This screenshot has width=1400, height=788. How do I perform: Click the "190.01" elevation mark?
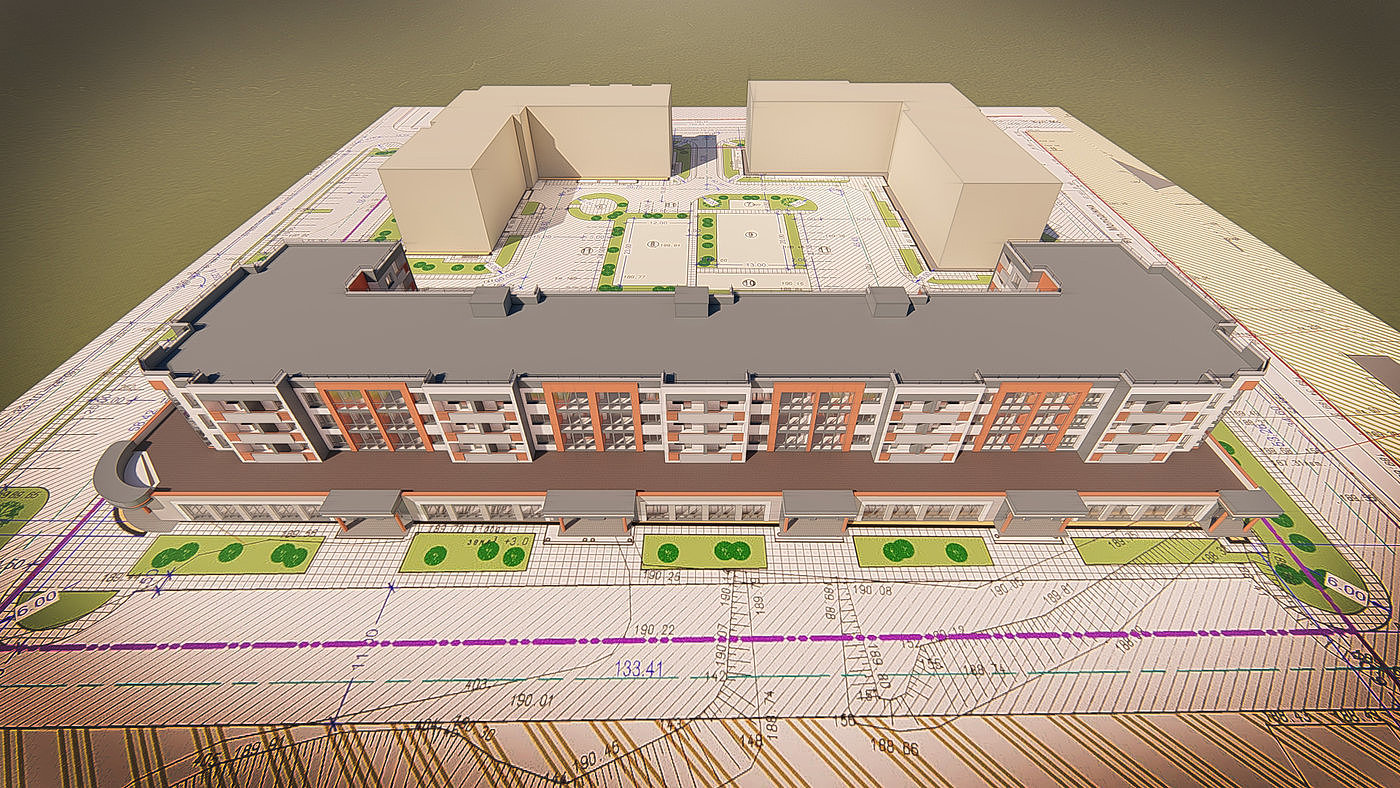click(531, 699)
